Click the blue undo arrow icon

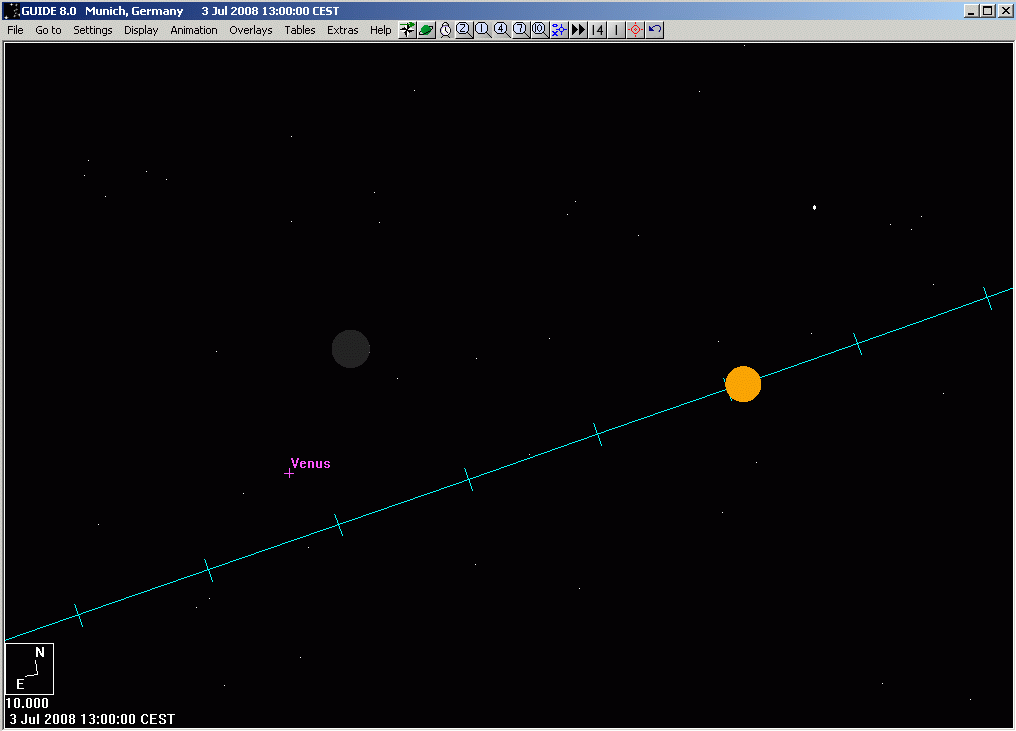[x=655, y=30]
